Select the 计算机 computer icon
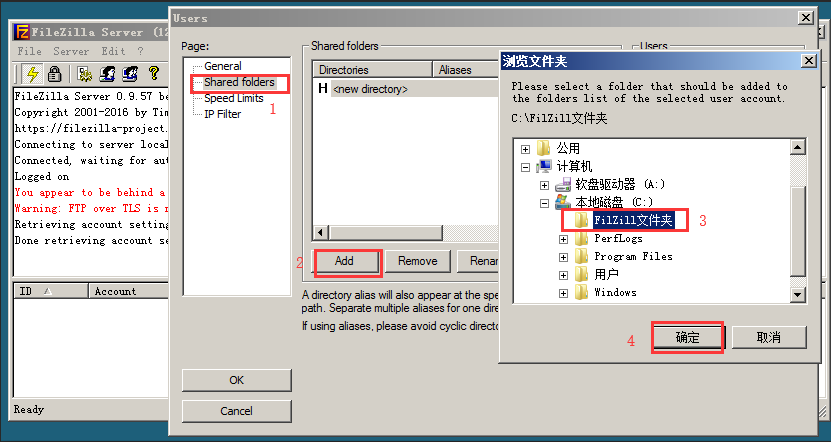 pos(544,166)
